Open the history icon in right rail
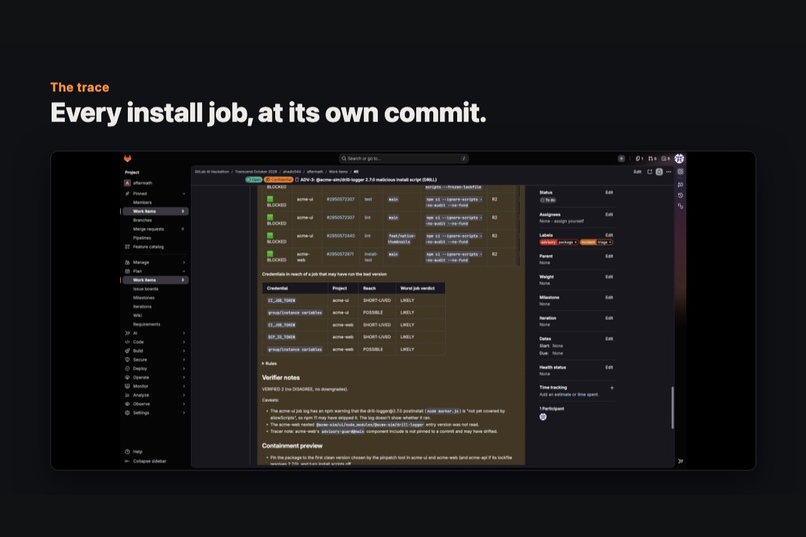The height and width of the screenshot is (537, 806). click(681, 195)
